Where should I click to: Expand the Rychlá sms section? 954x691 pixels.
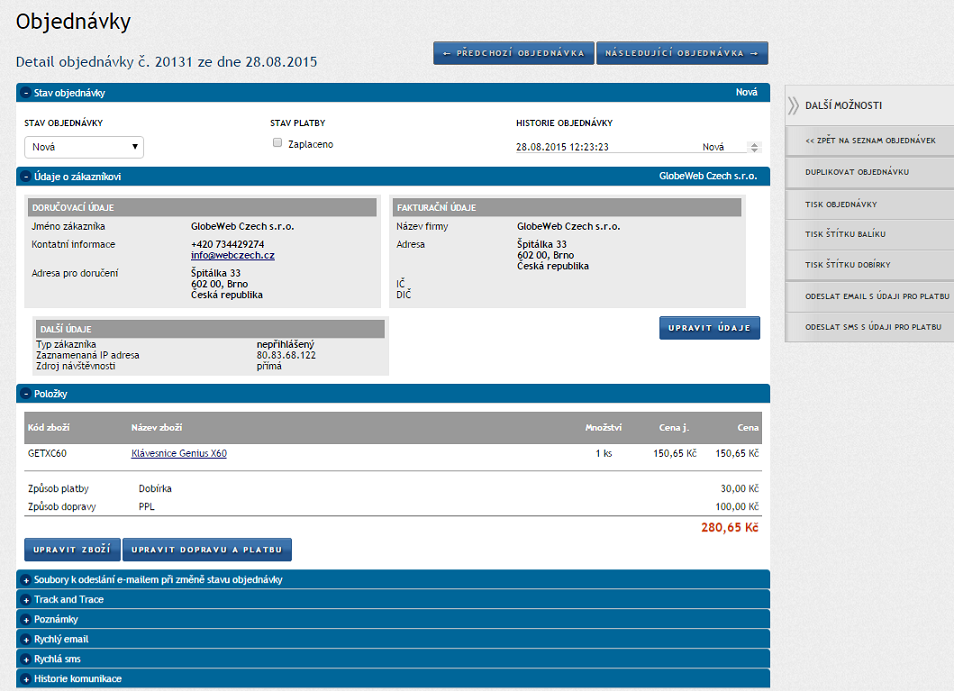tap(26, 660)
